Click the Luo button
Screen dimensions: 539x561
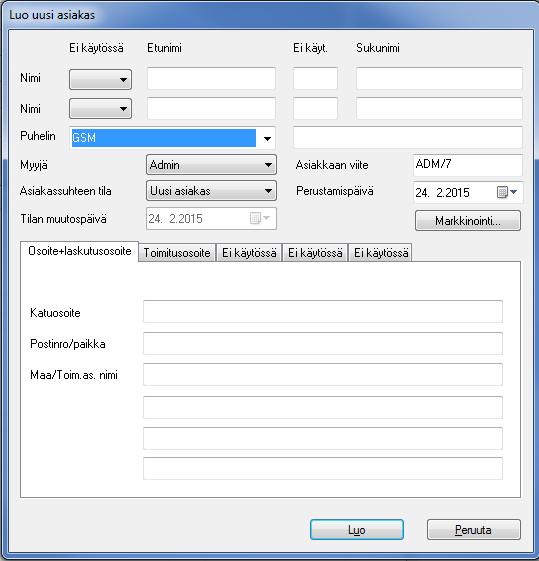357,530
